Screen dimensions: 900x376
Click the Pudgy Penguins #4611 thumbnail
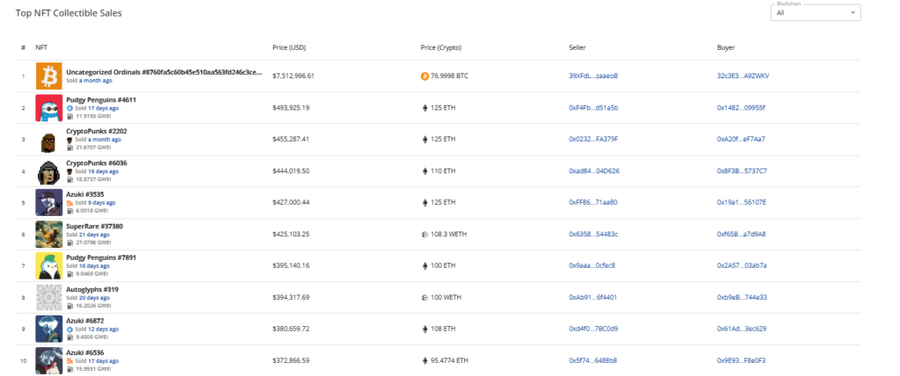pos(49,108)
